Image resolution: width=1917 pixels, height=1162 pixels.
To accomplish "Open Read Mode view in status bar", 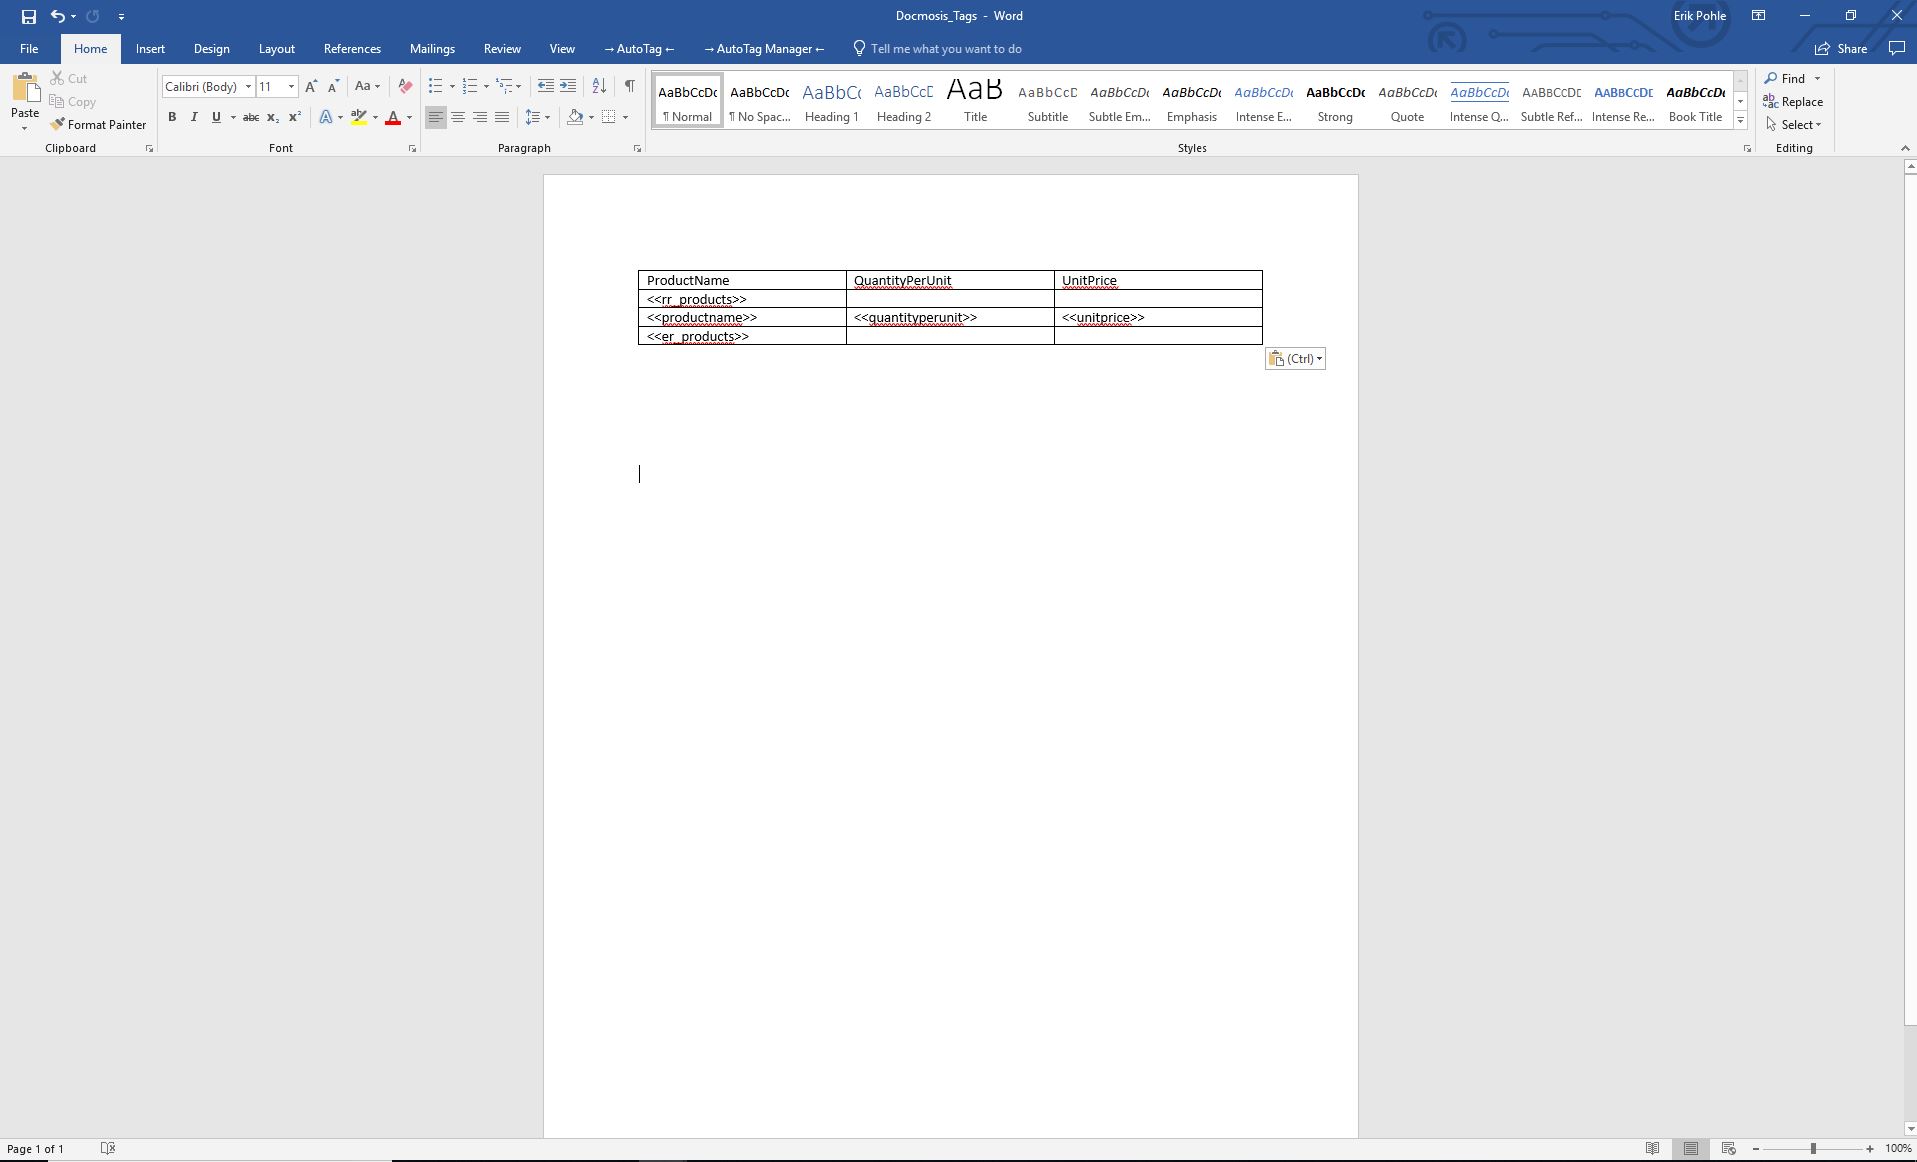I will click(1653, 1149).
